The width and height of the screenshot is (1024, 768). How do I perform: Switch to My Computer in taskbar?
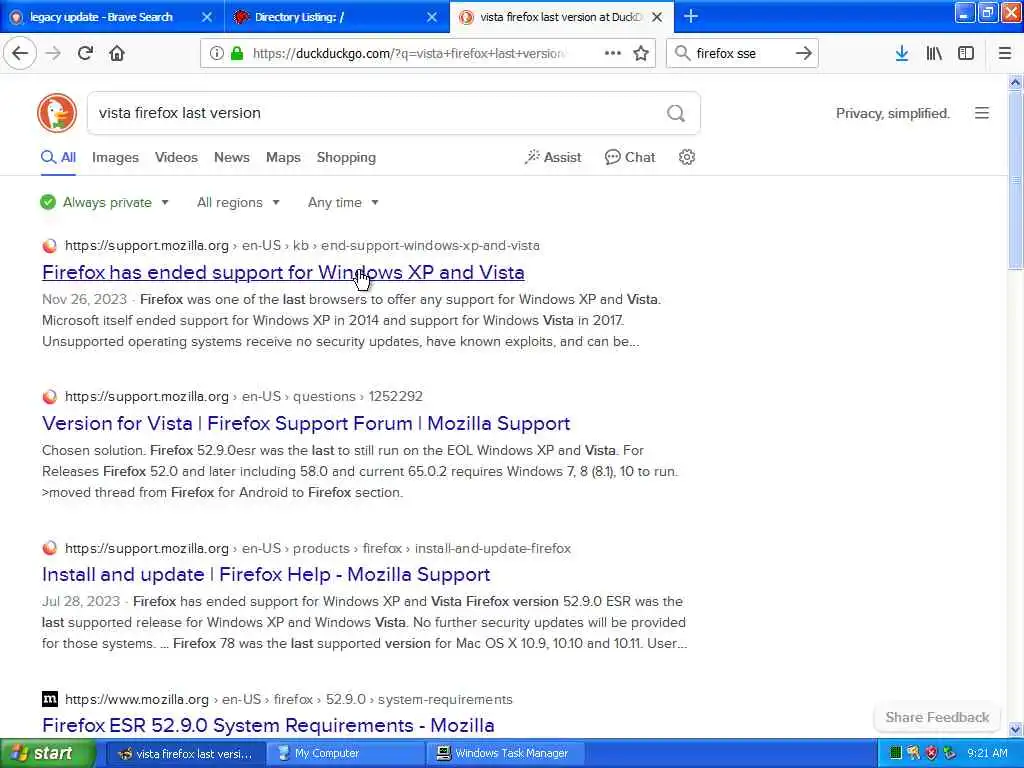click(345, 753)
